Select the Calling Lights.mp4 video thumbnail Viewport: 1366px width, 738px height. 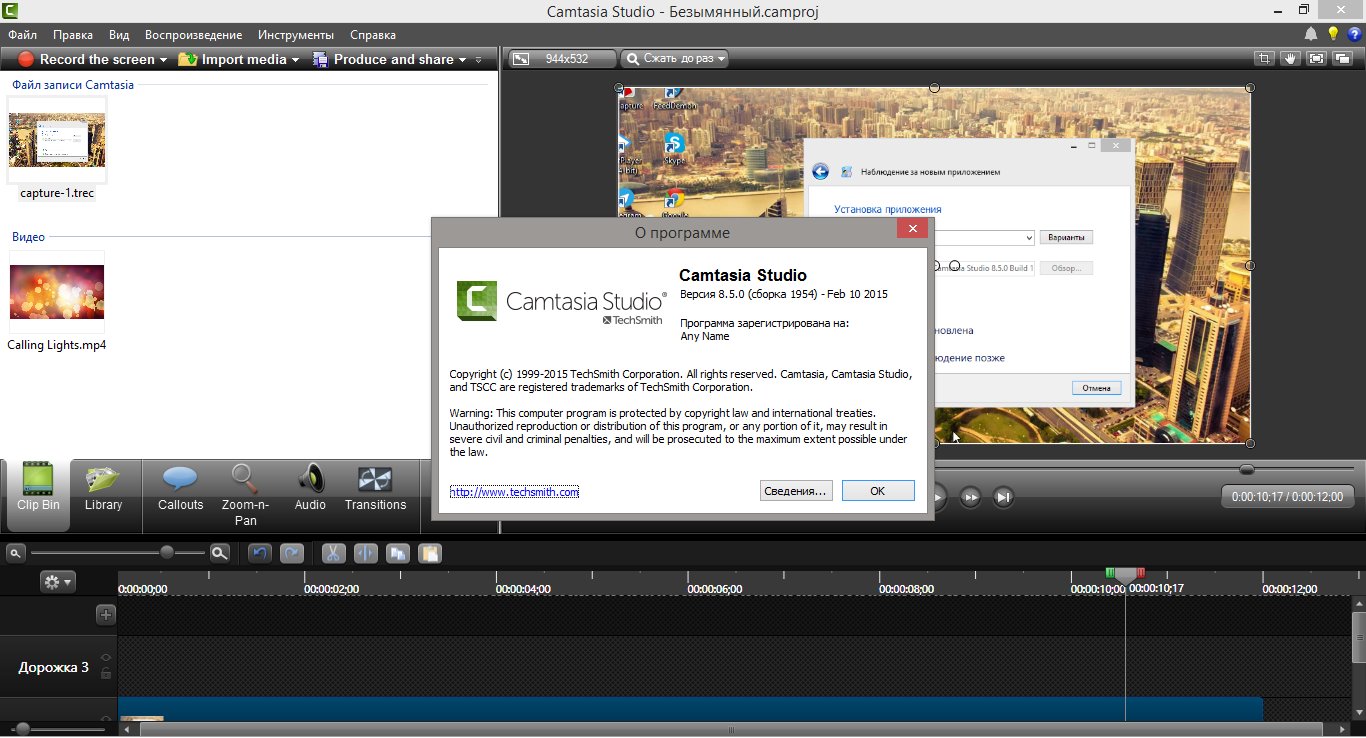coord(57,292)
